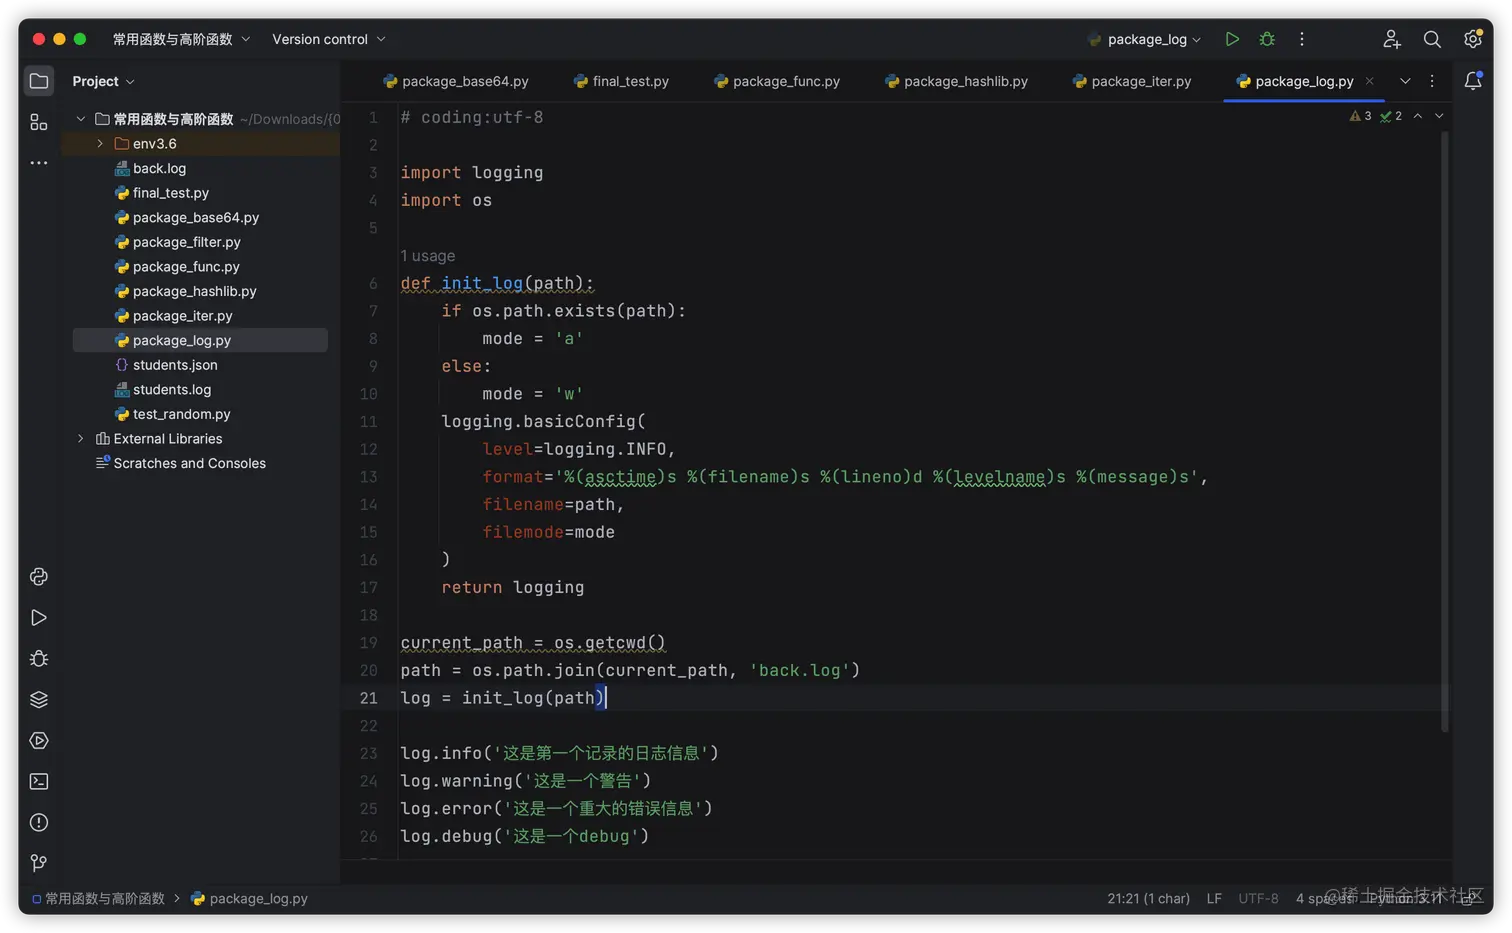
Task: Show more tool windows ellipsis in left sidebar
Action: pyautogui.click(x=39, y=162)
